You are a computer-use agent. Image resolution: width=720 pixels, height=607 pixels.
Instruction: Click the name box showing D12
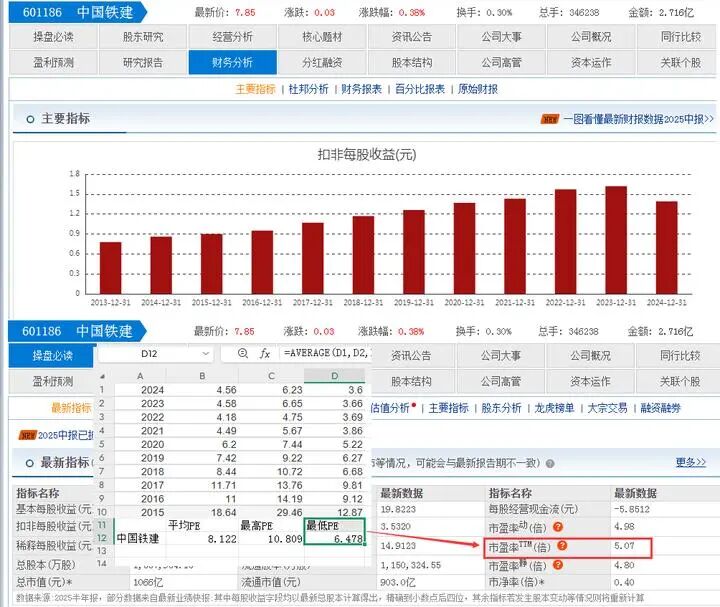pos(149,354)
